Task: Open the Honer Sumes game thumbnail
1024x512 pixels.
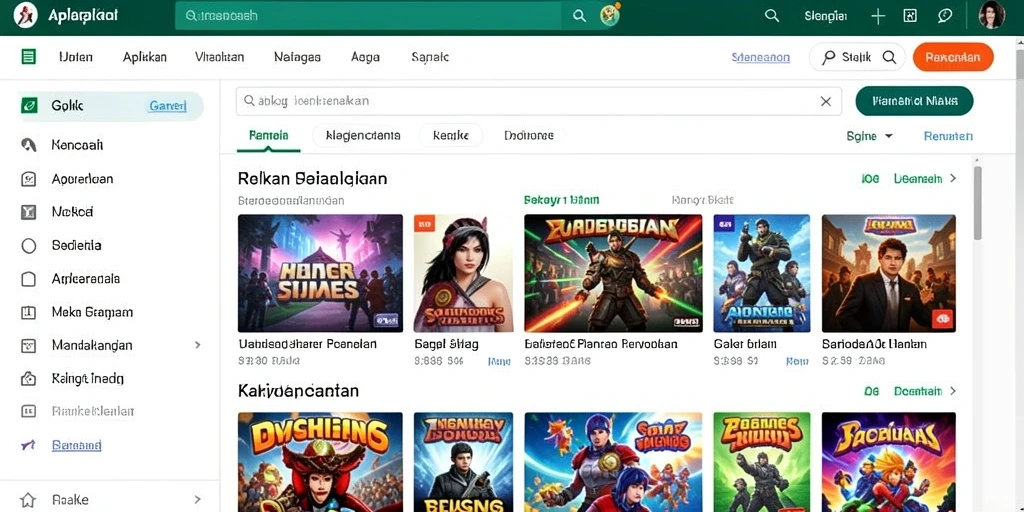Action: coord(320,273)
